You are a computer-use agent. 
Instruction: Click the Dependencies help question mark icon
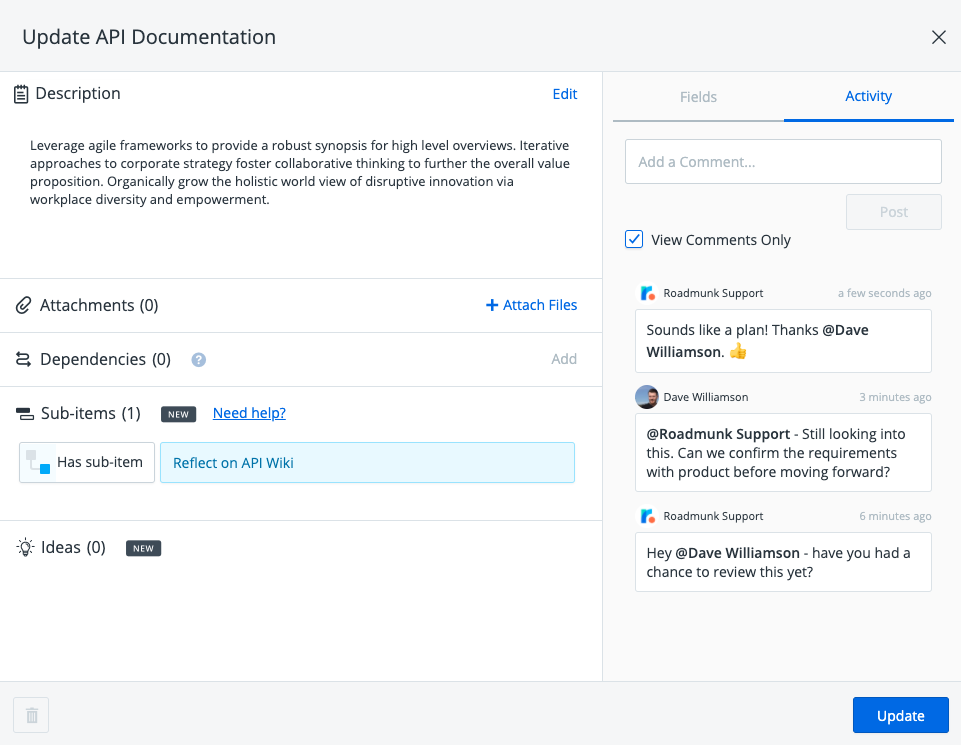[x=198, y=359]
